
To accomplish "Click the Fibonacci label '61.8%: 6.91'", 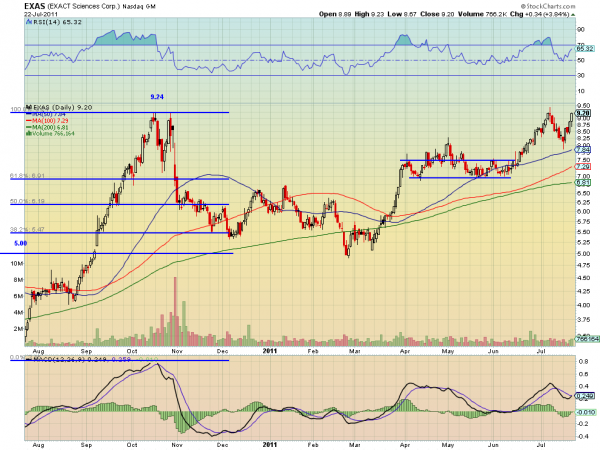I will coord(27,176).
